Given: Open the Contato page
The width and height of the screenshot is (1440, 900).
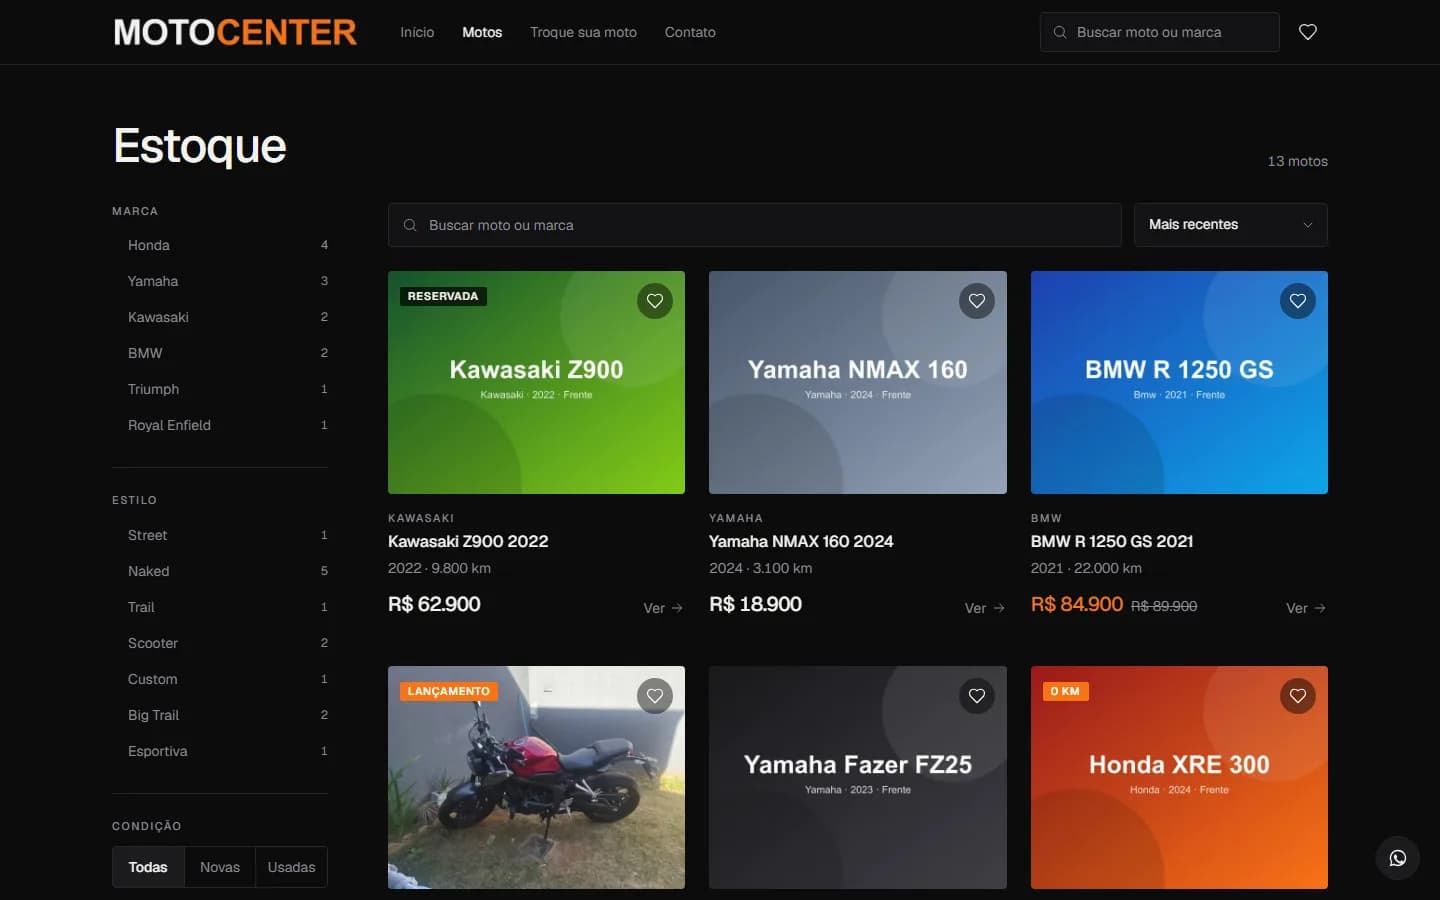Looking at the screenshot, I should (x=690, y=32).
